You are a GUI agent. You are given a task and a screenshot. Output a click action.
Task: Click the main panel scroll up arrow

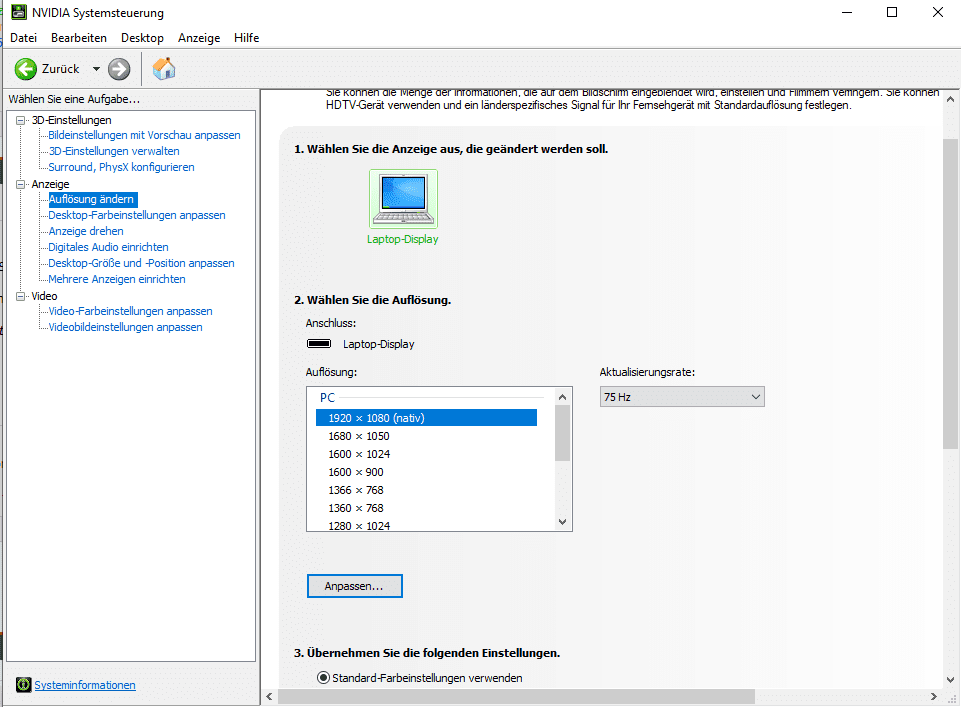tap(951, 99)
